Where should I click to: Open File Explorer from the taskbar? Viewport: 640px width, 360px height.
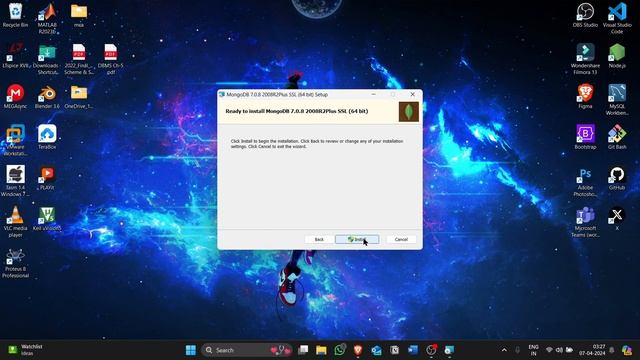(321, 350)
